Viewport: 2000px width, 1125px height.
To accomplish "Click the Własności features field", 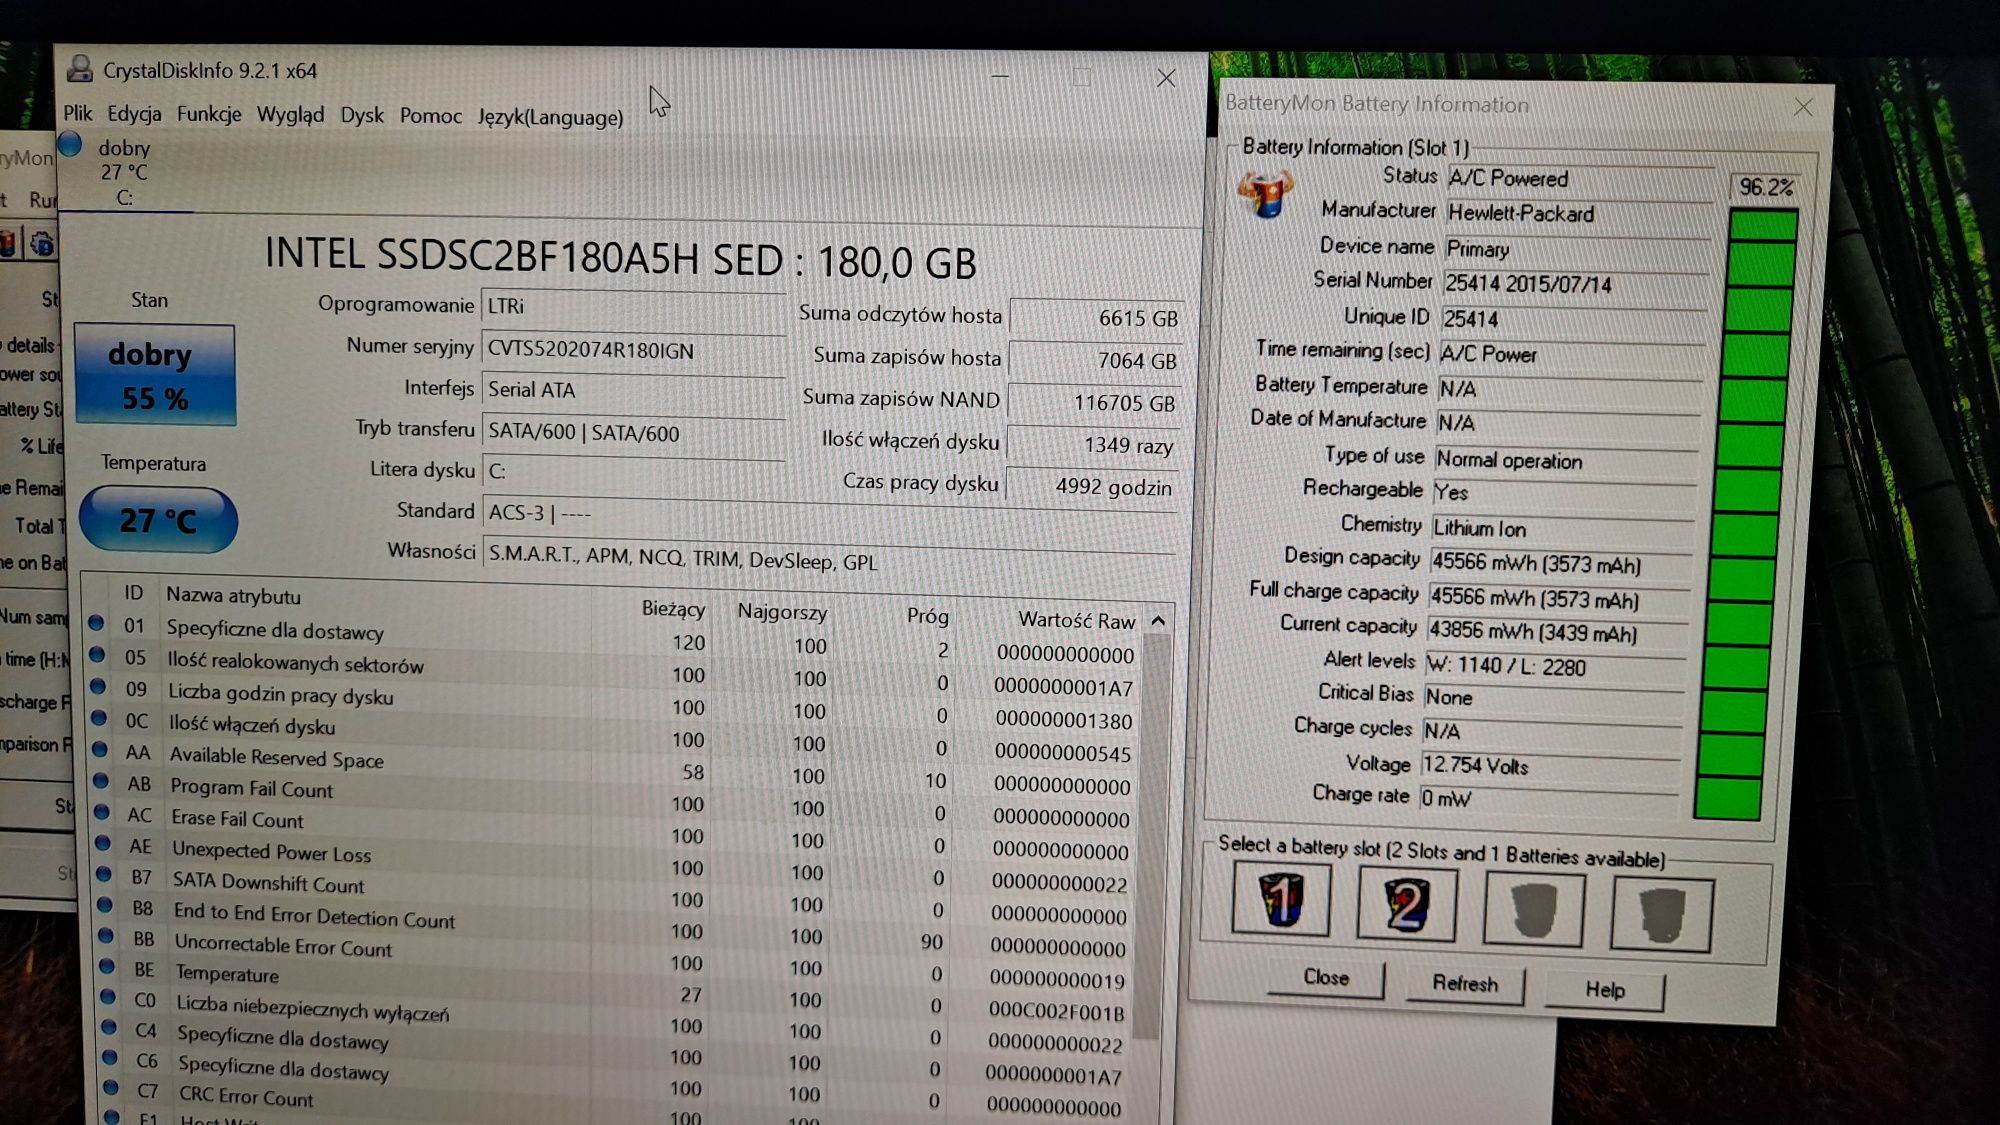I will [x=830, y=559].
